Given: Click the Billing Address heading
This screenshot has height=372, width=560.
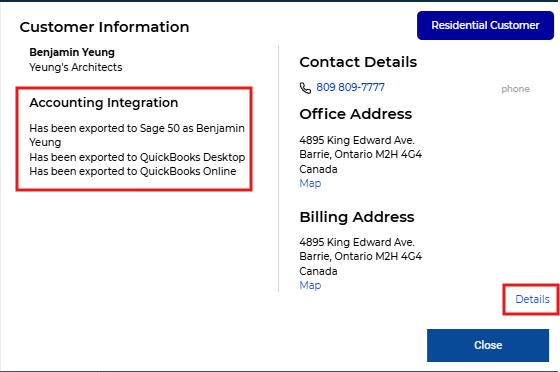Looking at the screenshot, I should click(x=357, y=217).
